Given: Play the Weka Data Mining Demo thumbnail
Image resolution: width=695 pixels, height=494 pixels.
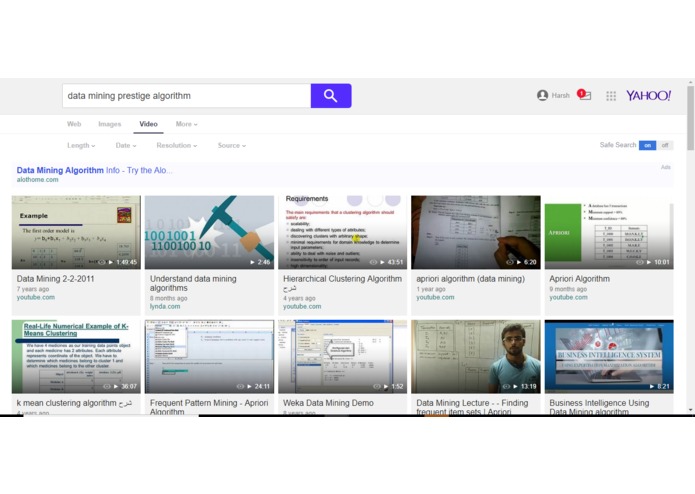Looking at the screenshot, I should pyautogui.click(x=342, y=356).
